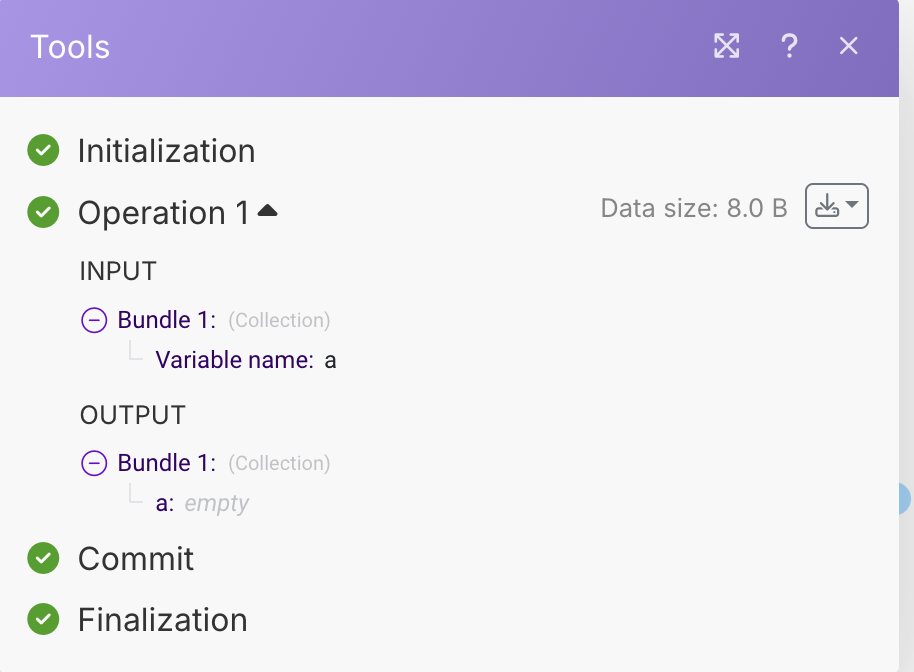914x672 pixels.
Task: Open the download output bundles dropdown
Action: coord(836,207)
